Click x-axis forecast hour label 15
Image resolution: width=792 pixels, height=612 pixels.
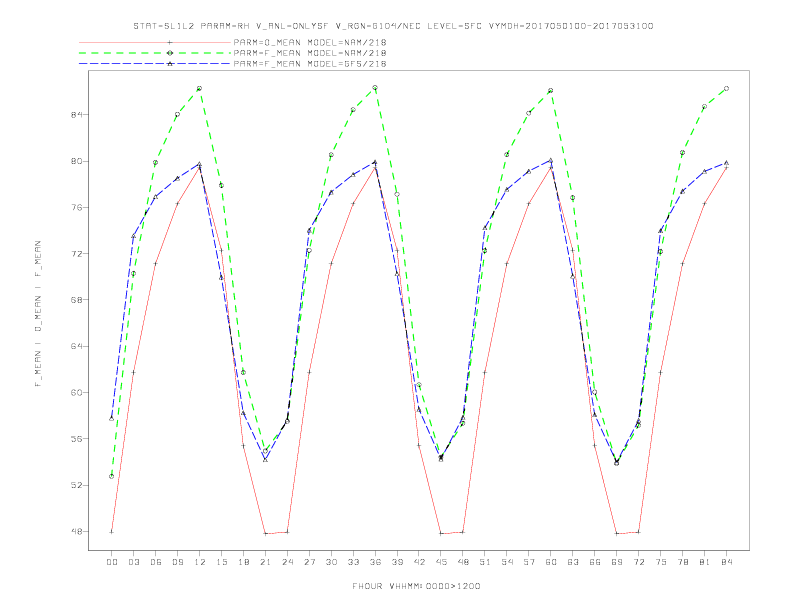pyautogui.click(x=221, y=562)
